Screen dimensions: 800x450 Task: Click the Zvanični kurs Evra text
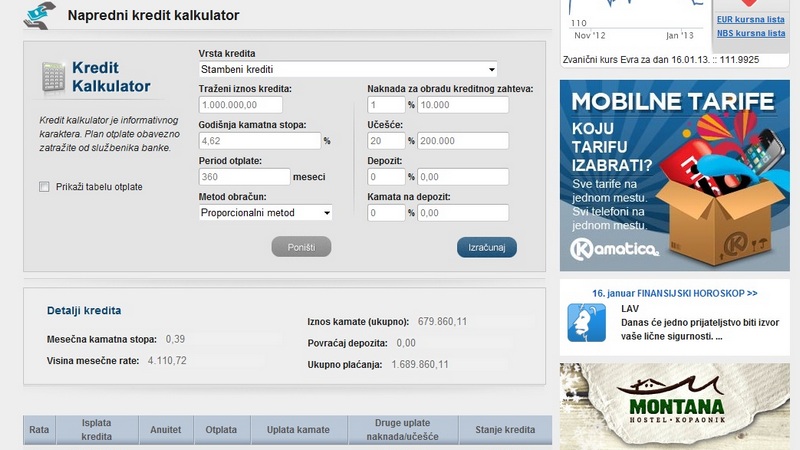(661, 60)
